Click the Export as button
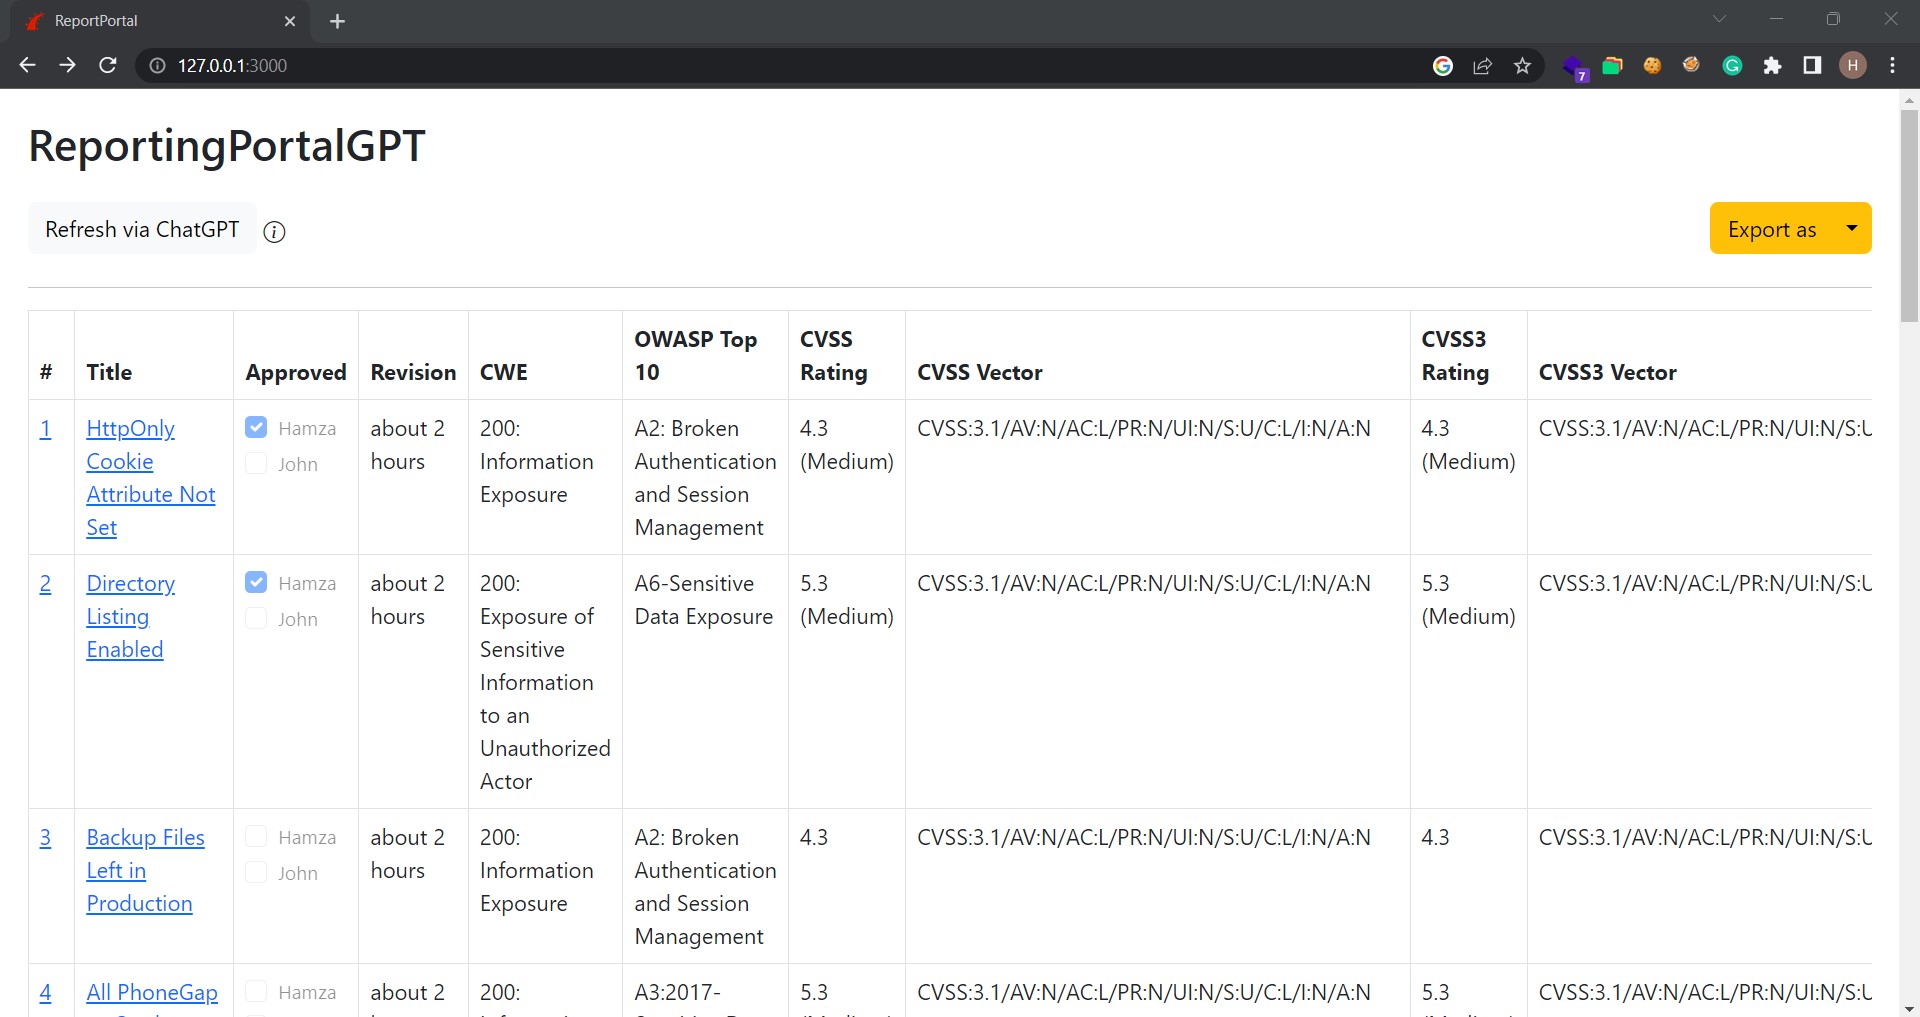Viewport: 1920px width, 1017px height. point(1771,229)
